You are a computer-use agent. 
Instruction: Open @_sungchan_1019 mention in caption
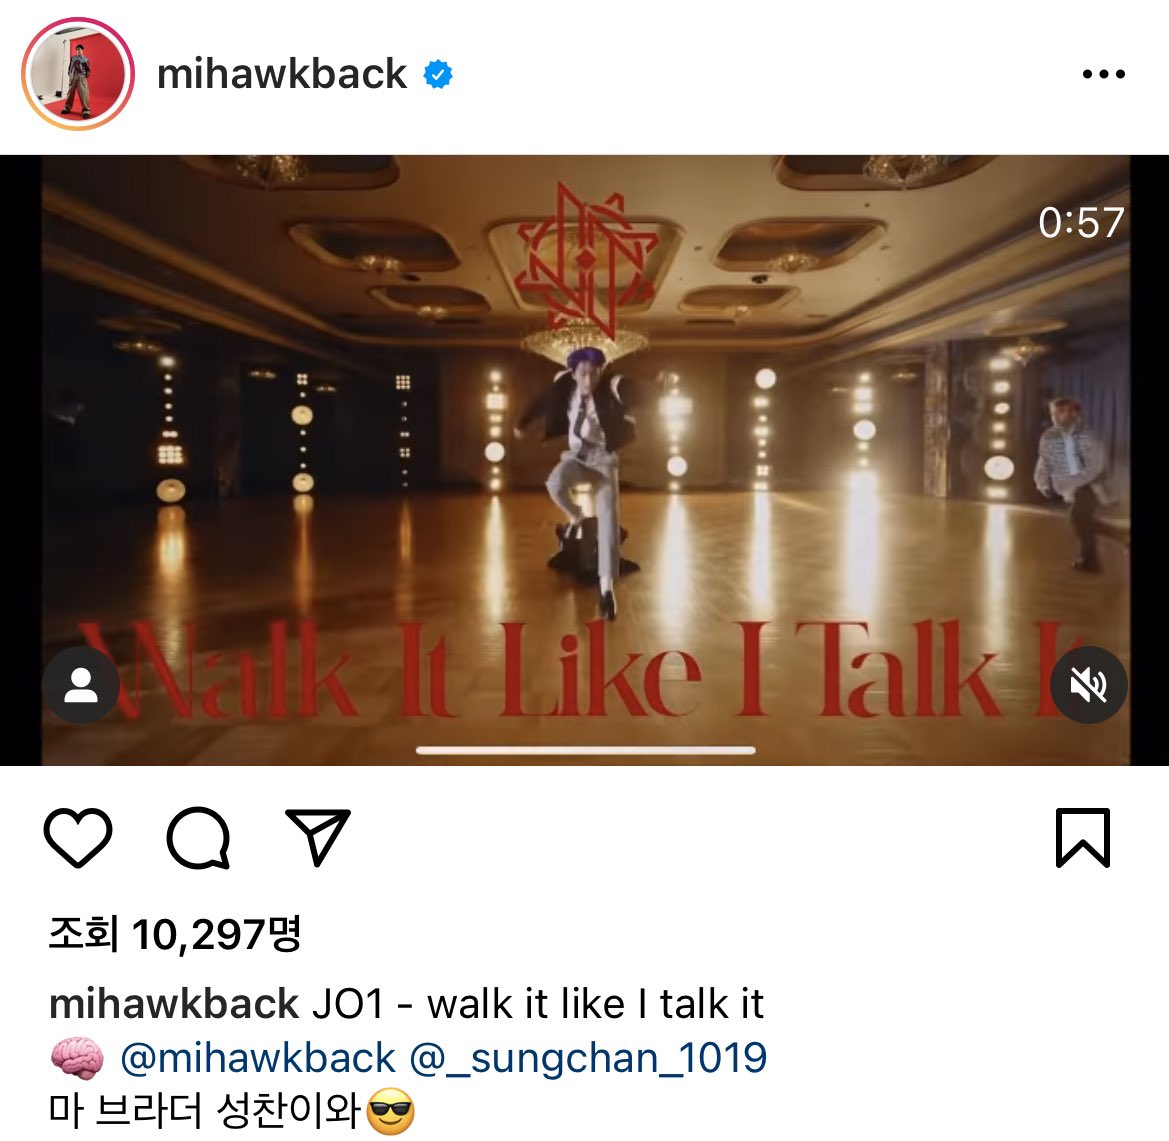click(588, 1057)
